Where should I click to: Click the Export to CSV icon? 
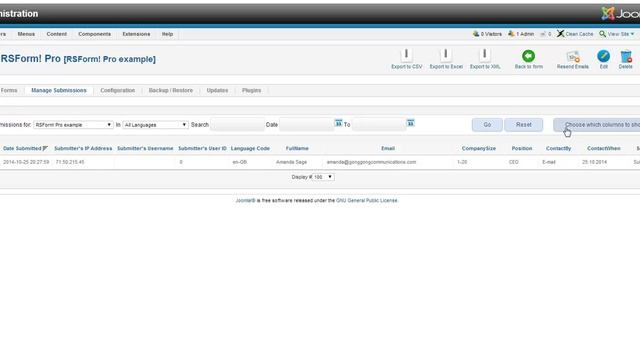pos(406,55)
